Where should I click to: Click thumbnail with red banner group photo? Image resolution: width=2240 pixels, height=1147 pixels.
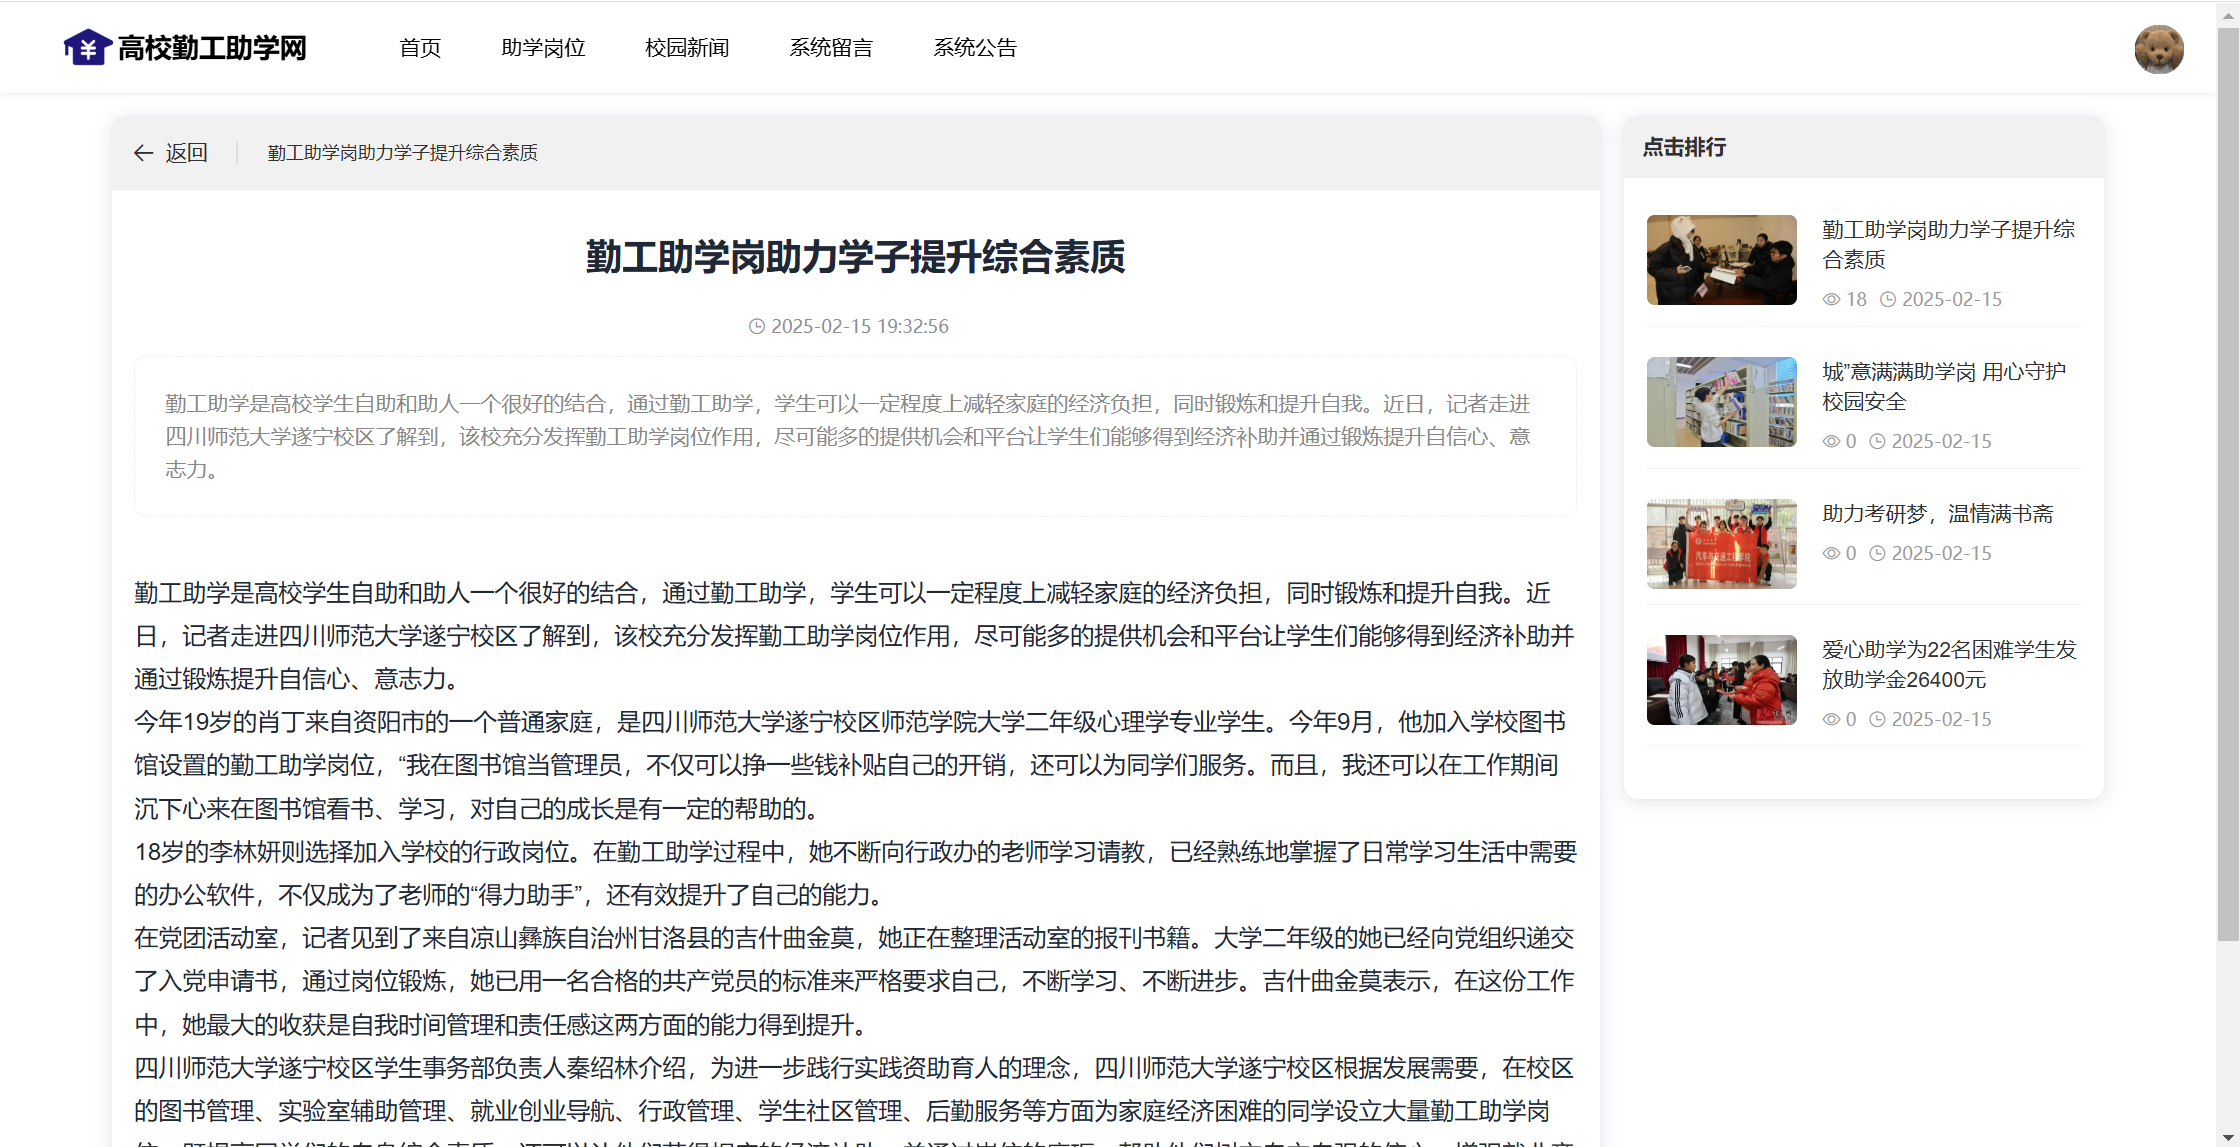click(x=1721, y=544)
